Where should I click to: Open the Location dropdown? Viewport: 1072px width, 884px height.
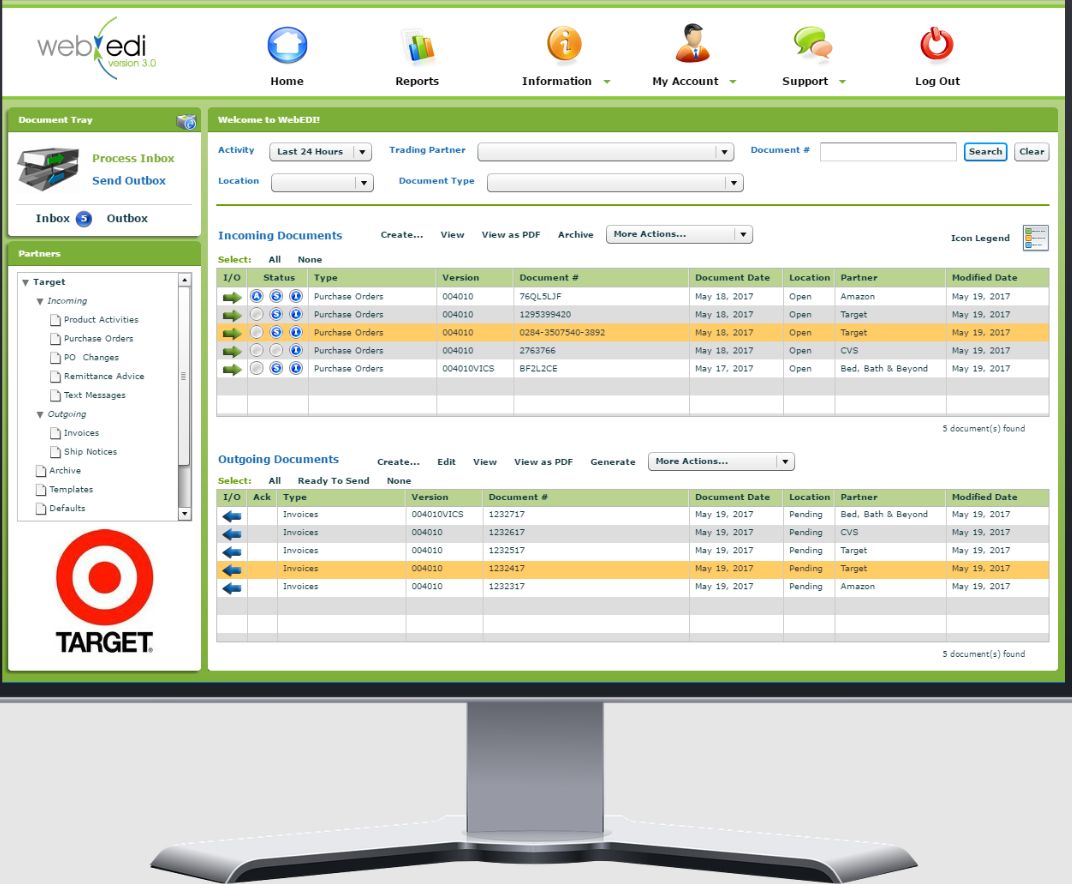click(322, 183)
